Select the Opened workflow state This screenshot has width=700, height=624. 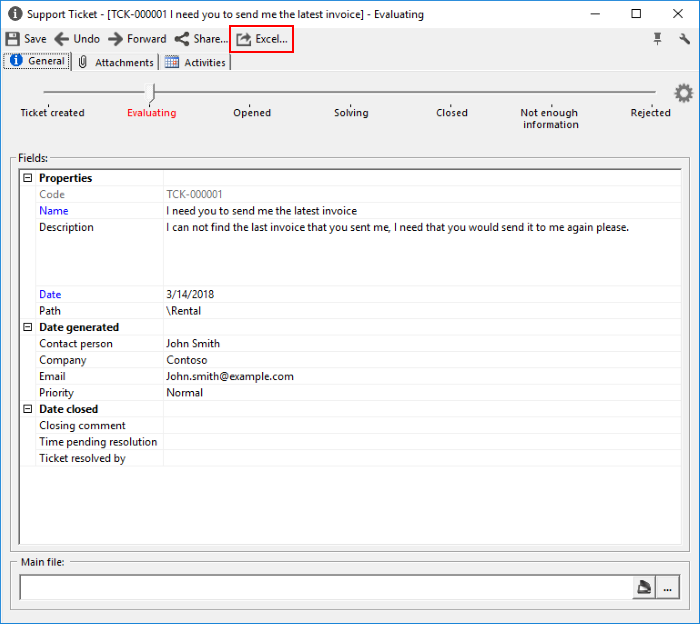point(252,113)
